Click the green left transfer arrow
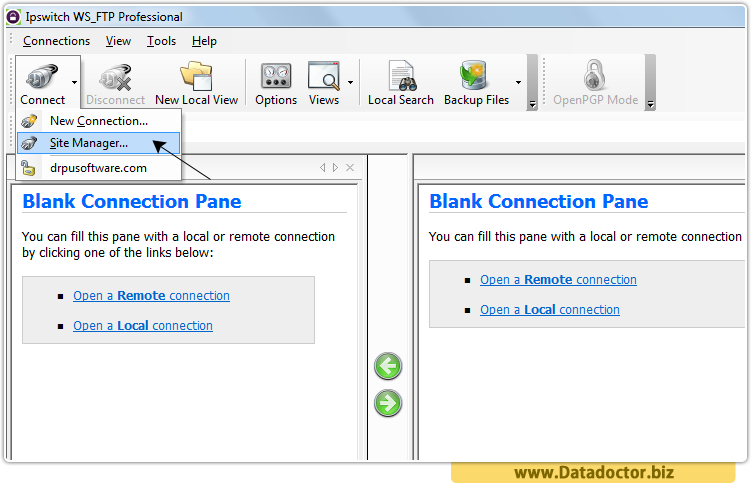The height and width of the screenshot is (483, 751). (388, 366)
